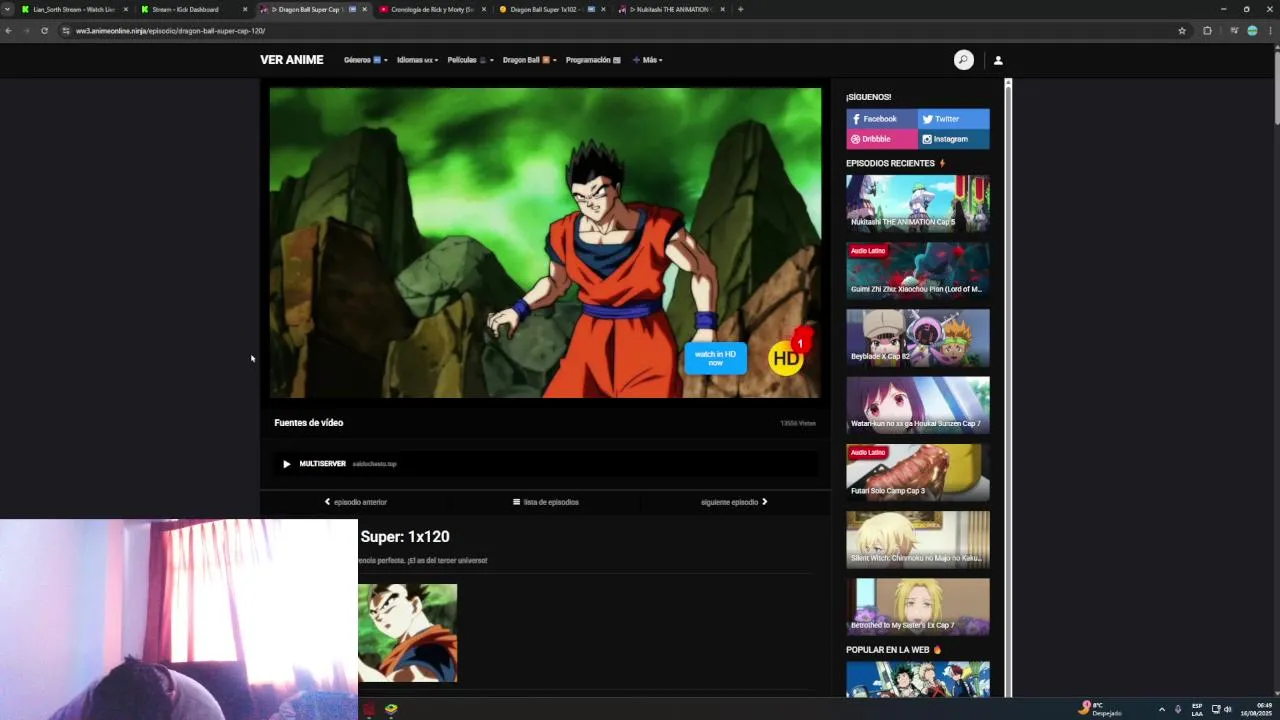
Task: Click the yellow HD badge on video
Action: tap(786, 358)
